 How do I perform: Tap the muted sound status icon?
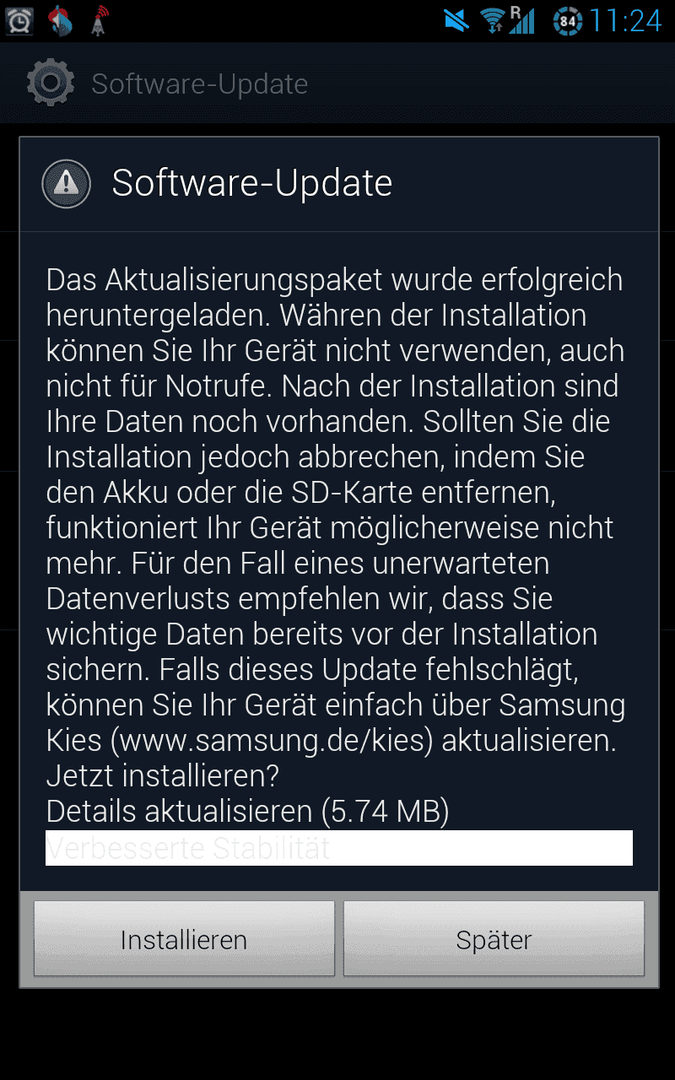coord(457,21)
